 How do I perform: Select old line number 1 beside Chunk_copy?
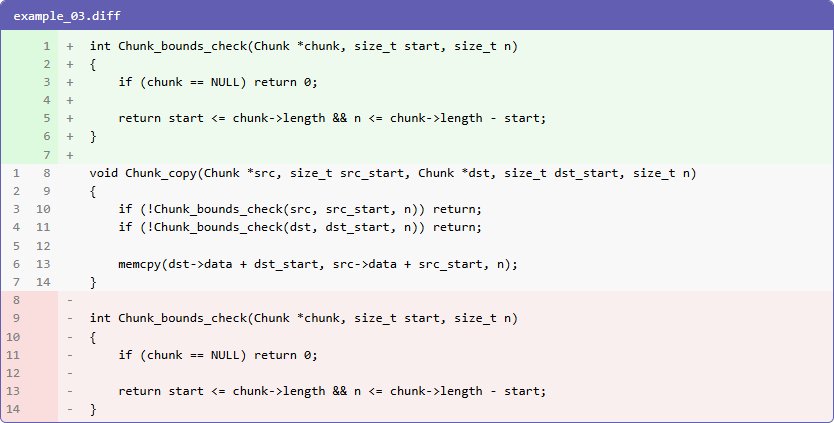(x=17, y=173)
